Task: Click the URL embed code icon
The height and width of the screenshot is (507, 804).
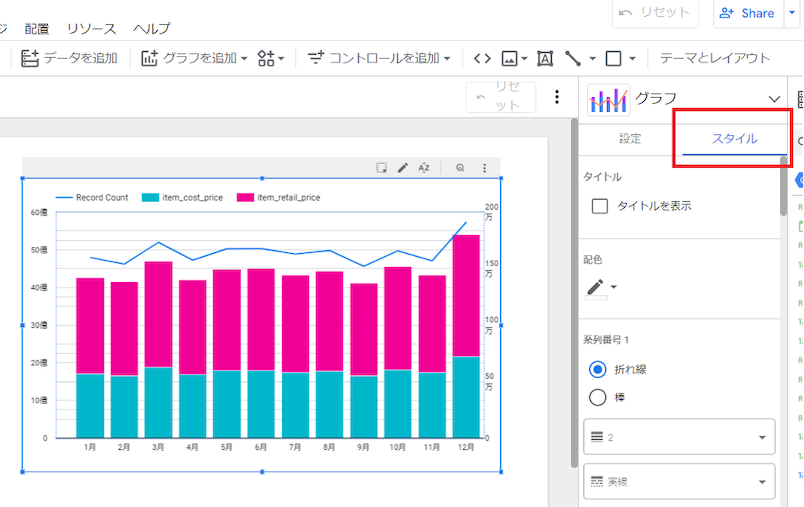Action: point(482,58)
